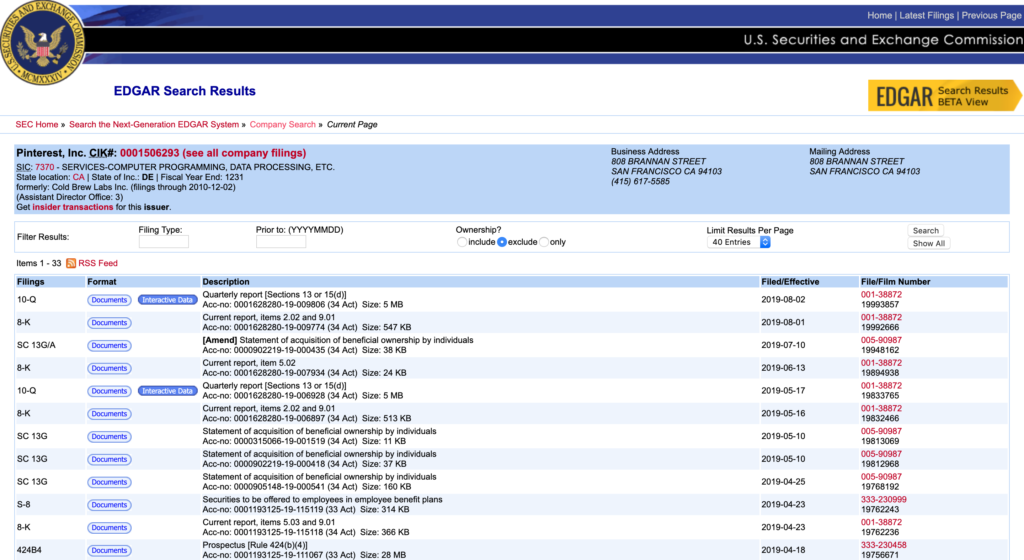
Task: Open Documents for SC 13G filed 2019-04-25
Action: pos(109,483)
